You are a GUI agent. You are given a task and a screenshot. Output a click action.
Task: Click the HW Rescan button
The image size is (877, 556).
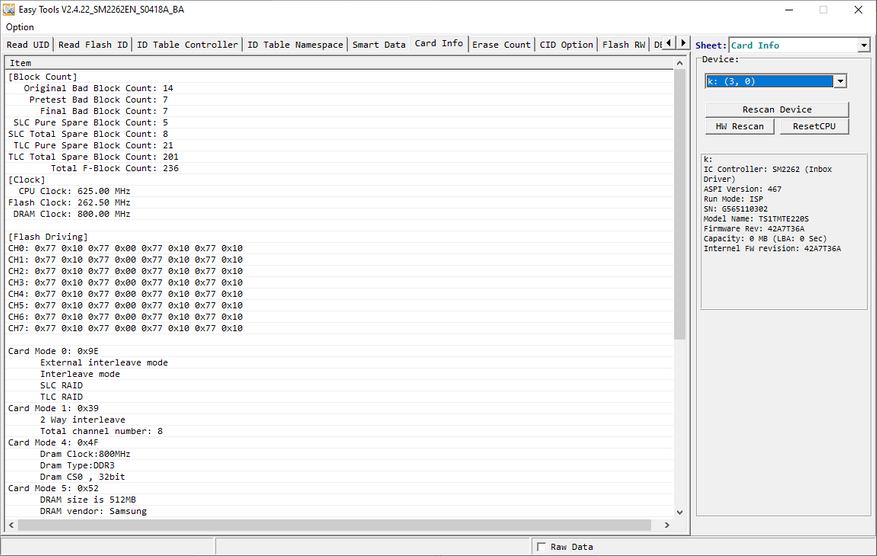tap(740, 127)
